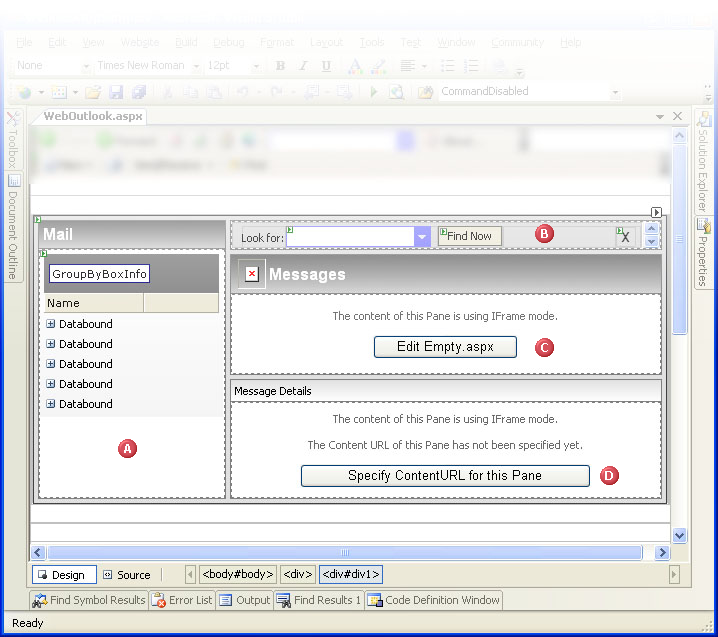Open the Solution Explorer side panel
The image size is (718, 637).
(x=703, y=160)
